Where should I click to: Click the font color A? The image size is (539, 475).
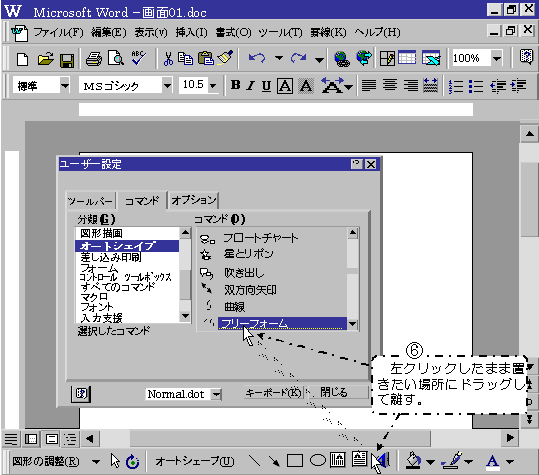(x=493, y=461)
